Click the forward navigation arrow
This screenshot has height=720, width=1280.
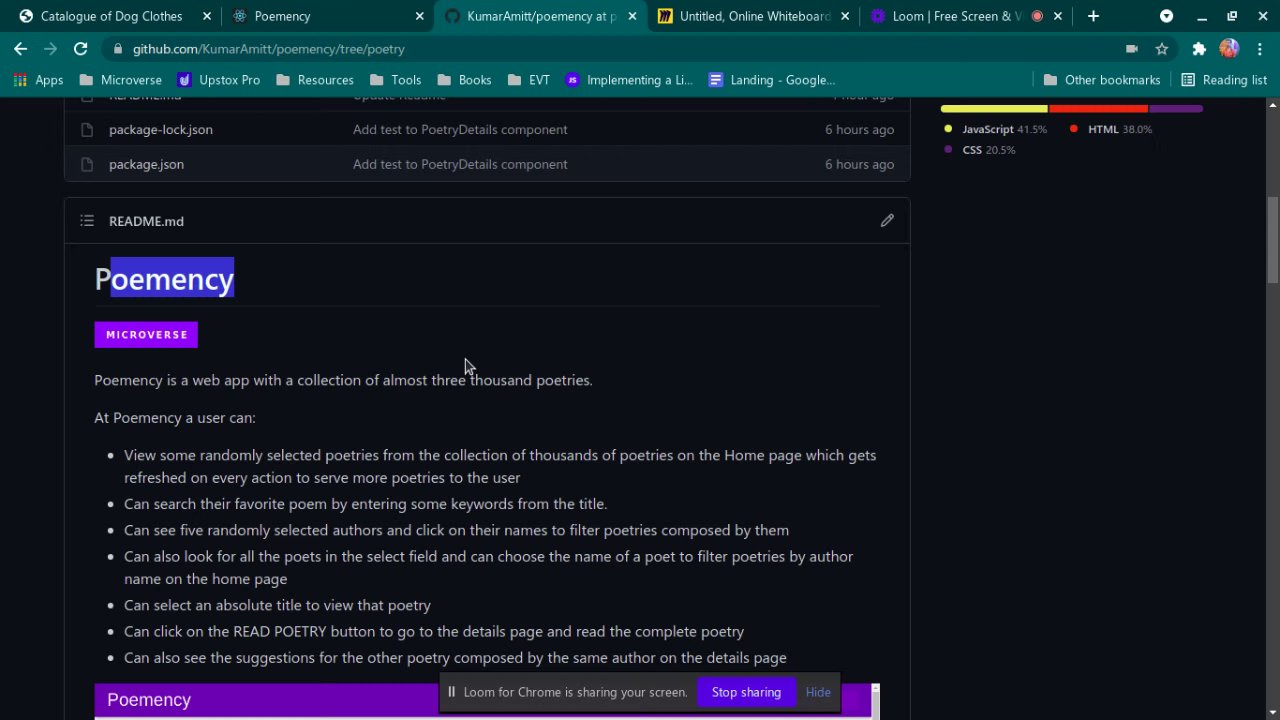pos(50,48)
